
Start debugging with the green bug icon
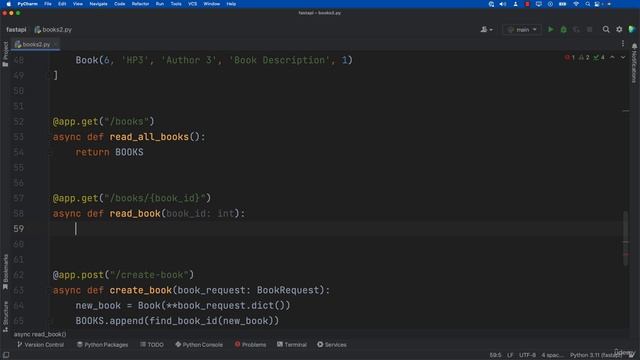(x=564, y=29)
